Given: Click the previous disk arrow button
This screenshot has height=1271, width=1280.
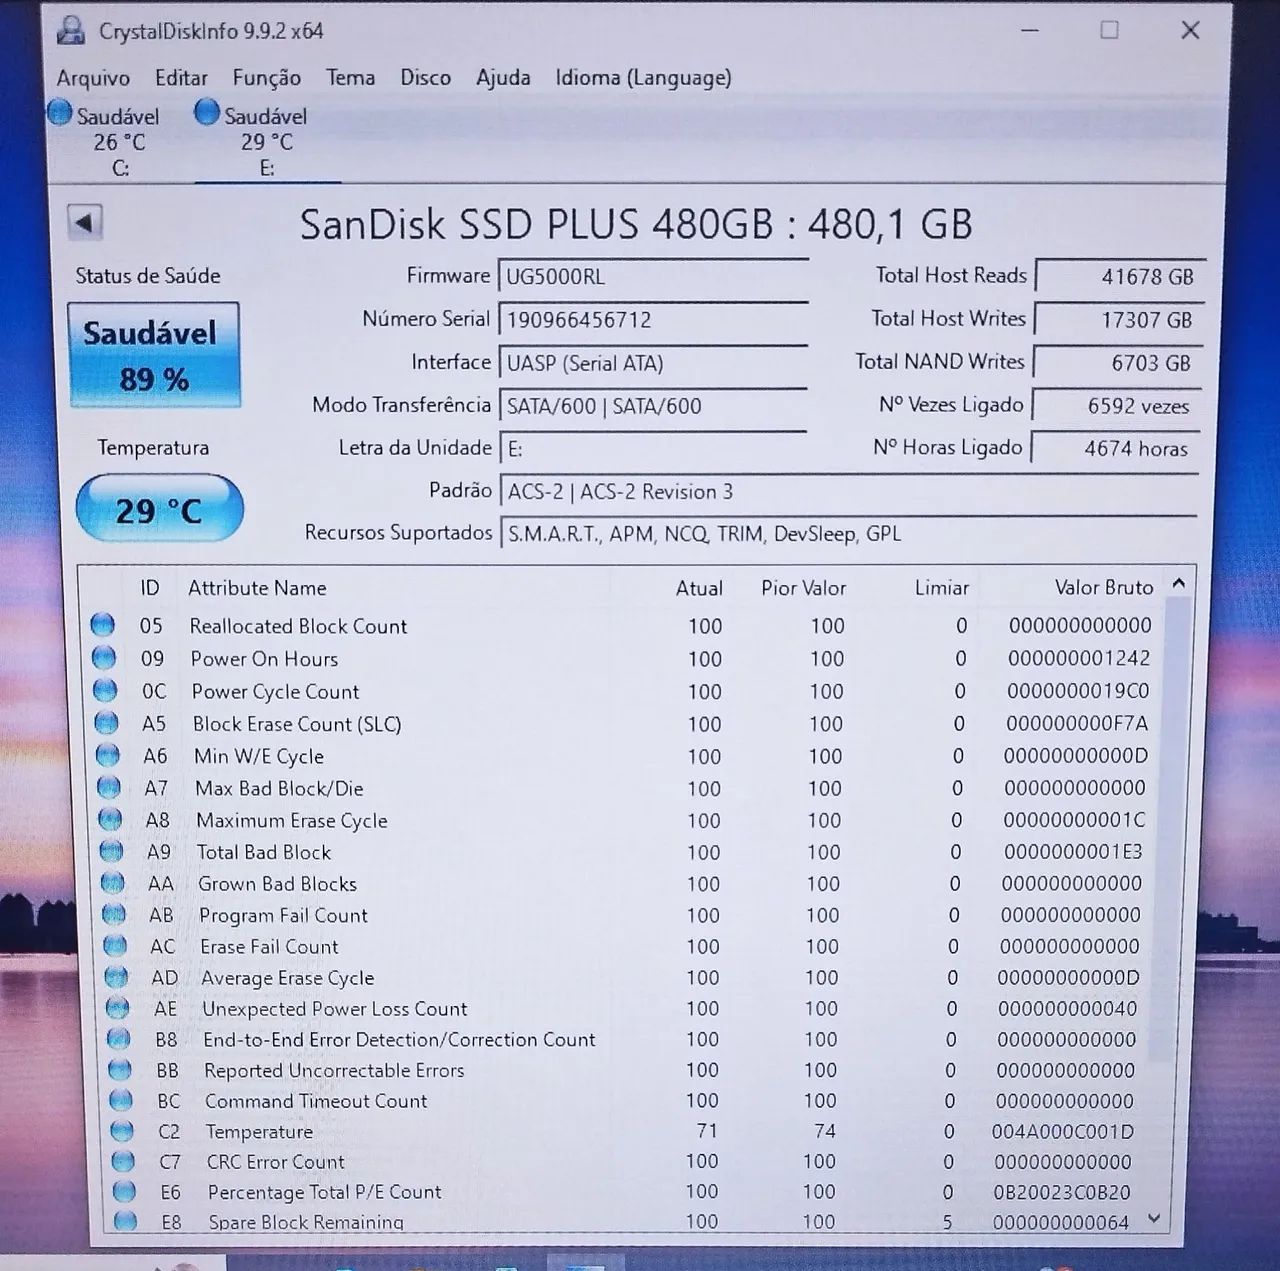Looking at the screenshot, I should (85, 222).
